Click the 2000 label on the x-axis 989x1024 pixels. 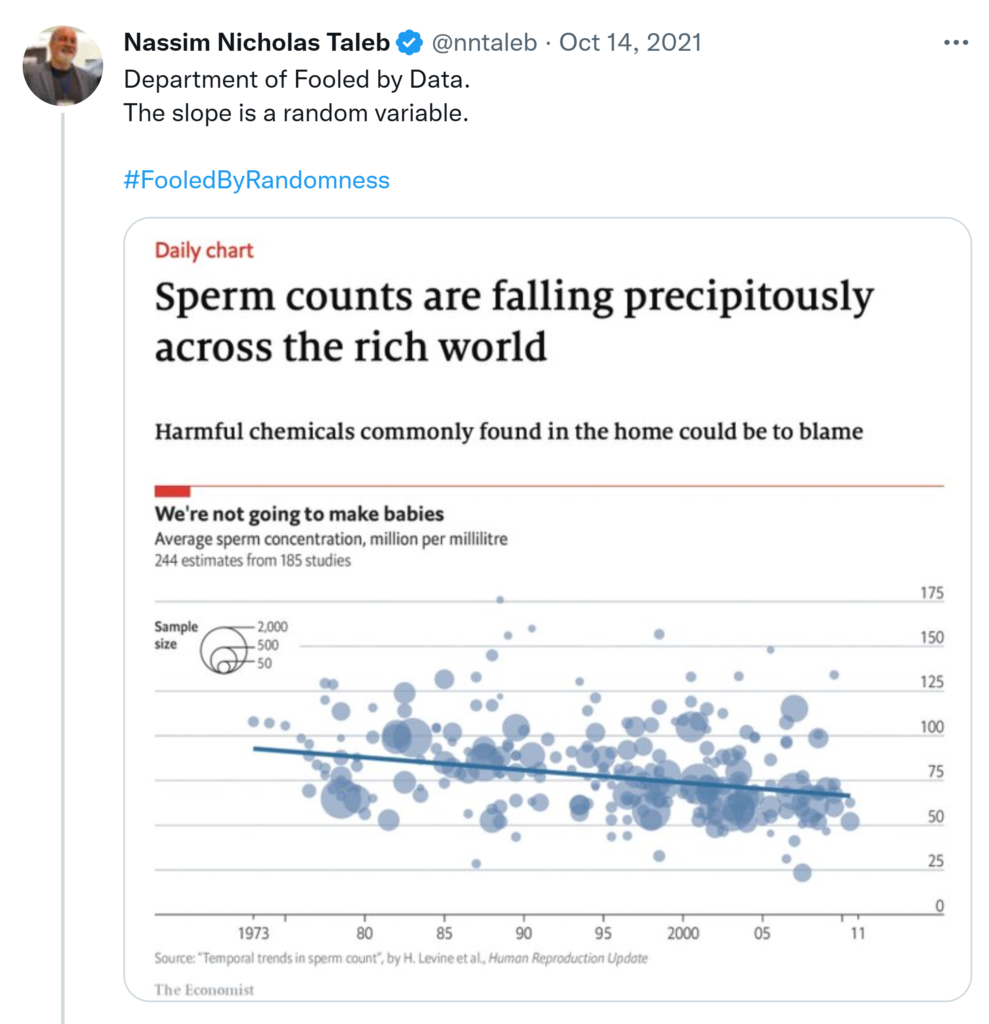[682, 934]
